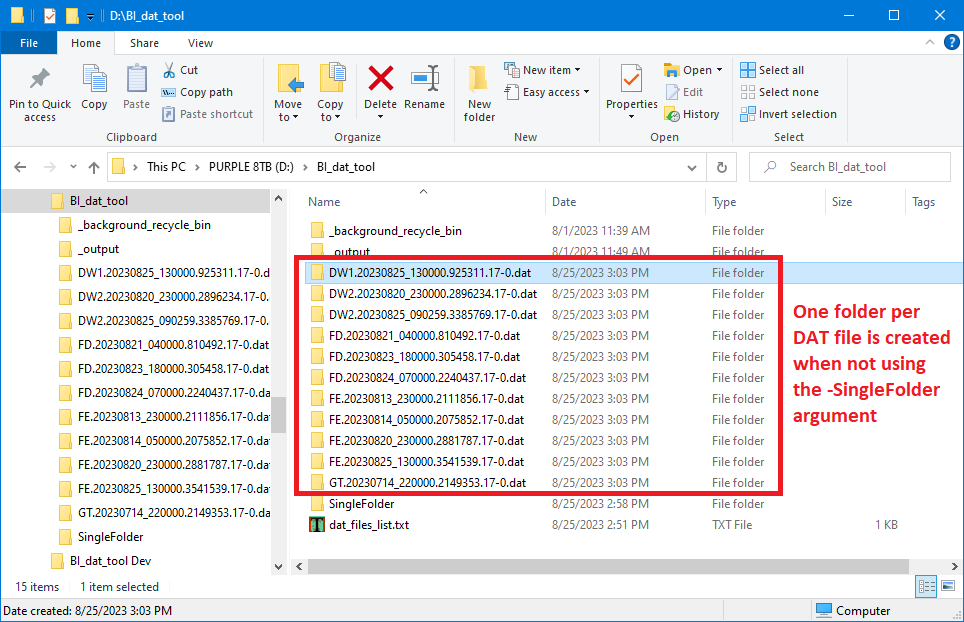This screenshot has height=622, width=964.
Task: Open the File menu tab
Action: pyautogui.click(x=29, y=43)
